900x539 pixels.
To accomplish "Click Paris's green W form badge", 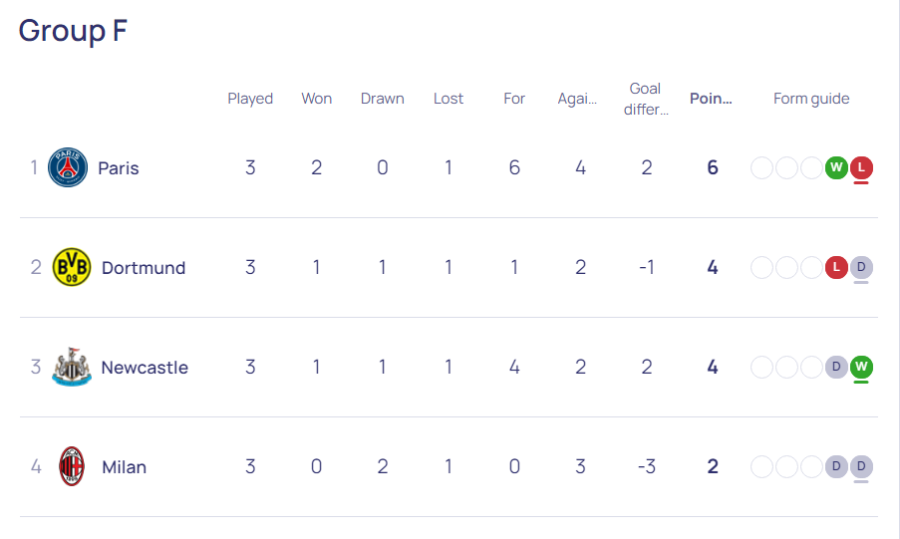I will tap(836, 168).
